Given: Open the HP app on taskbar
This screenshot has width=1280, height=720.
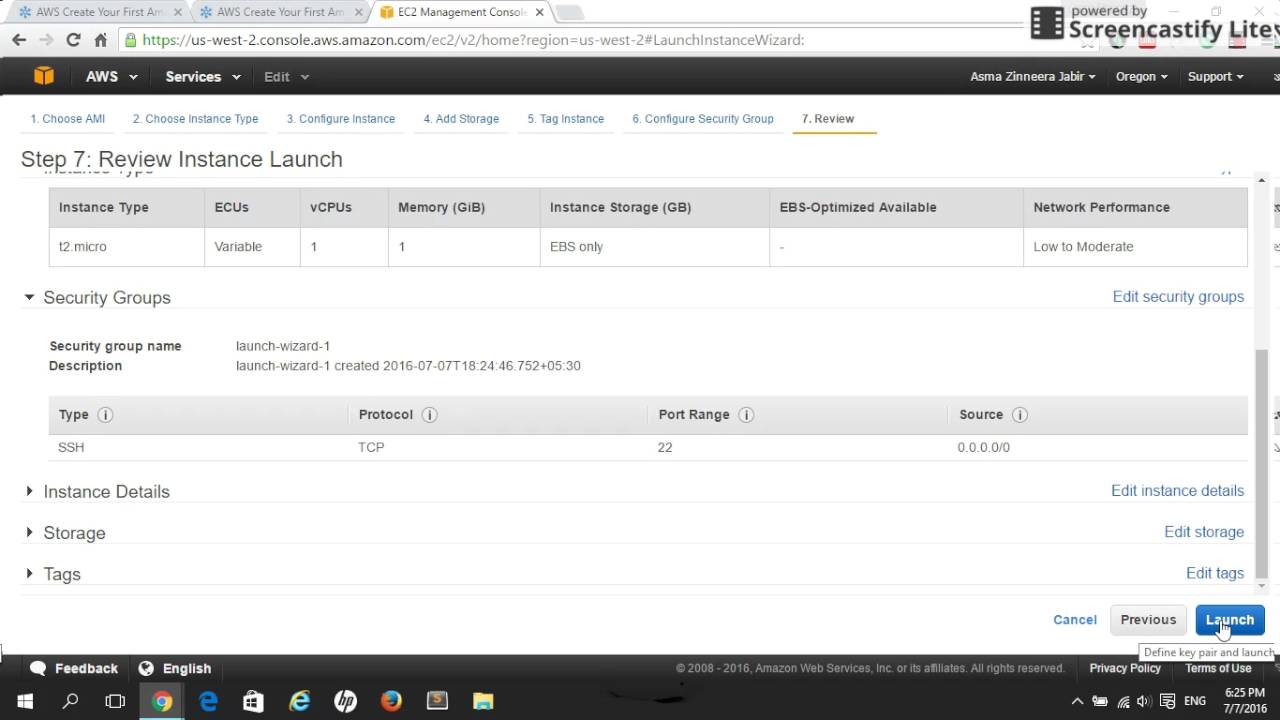Looking at the screenshot, I should (345, 701).
